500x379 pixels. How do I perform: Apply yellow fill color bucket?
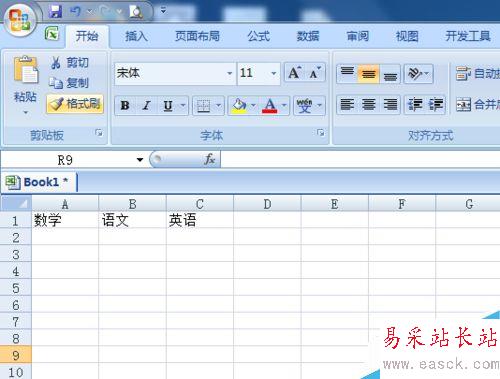coord(239,106)
